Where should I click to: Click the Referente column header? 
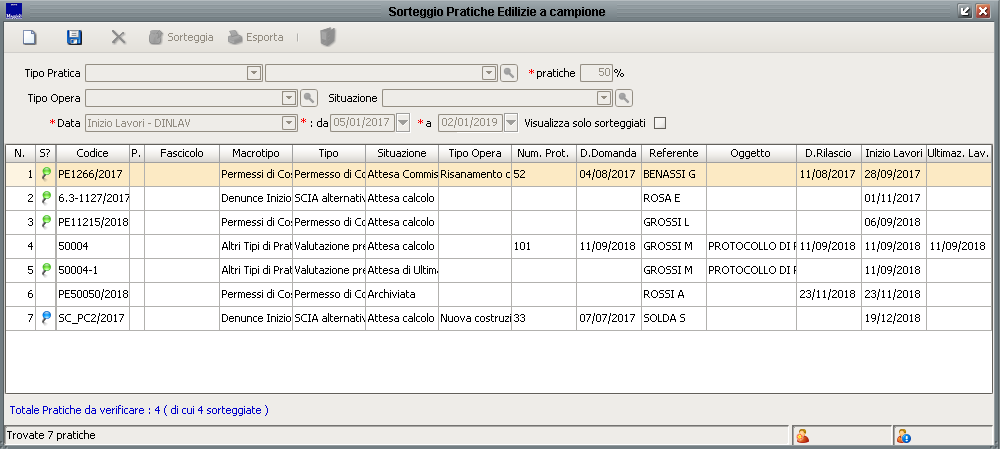tap(673, 153)
